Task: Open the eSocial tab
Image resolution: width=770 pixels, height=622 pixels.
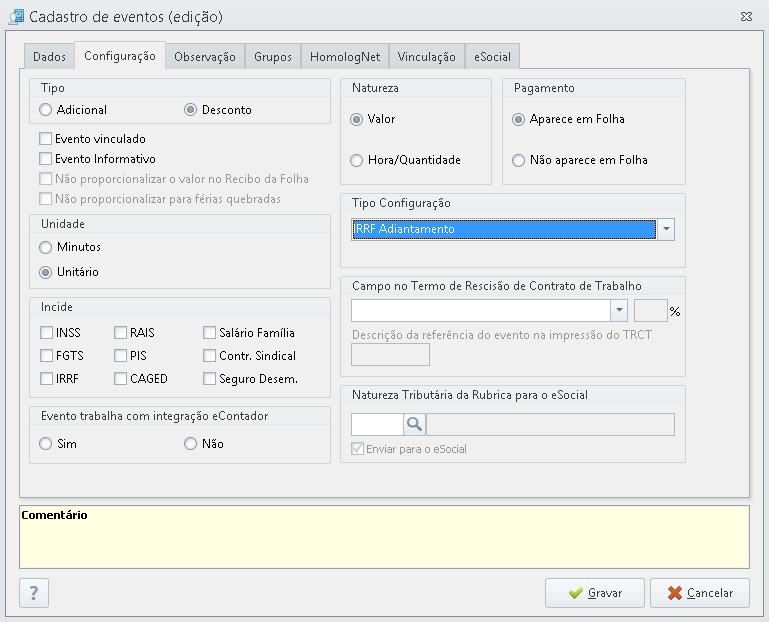Action: pos(492,57)
